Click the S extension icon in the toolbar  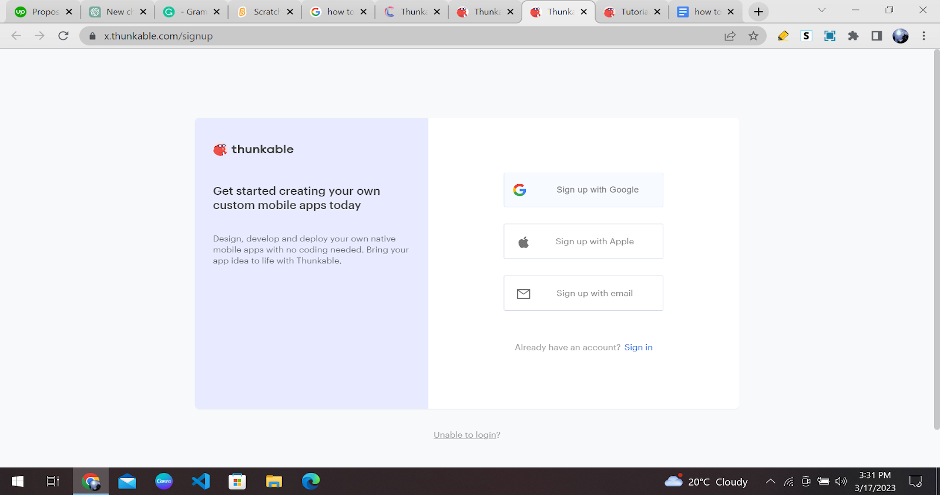(x=806, y=36)
